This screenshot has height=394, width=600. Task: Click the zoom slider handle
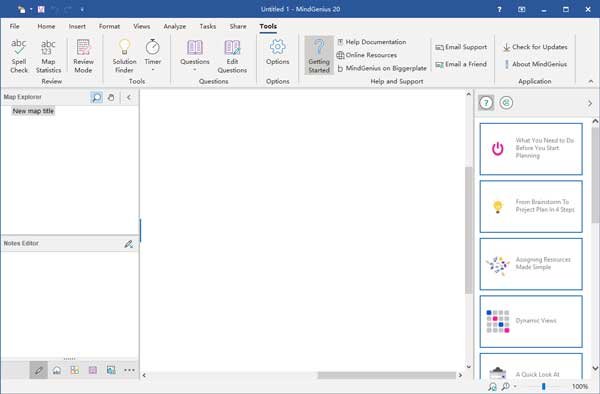[x=543, y=387]
